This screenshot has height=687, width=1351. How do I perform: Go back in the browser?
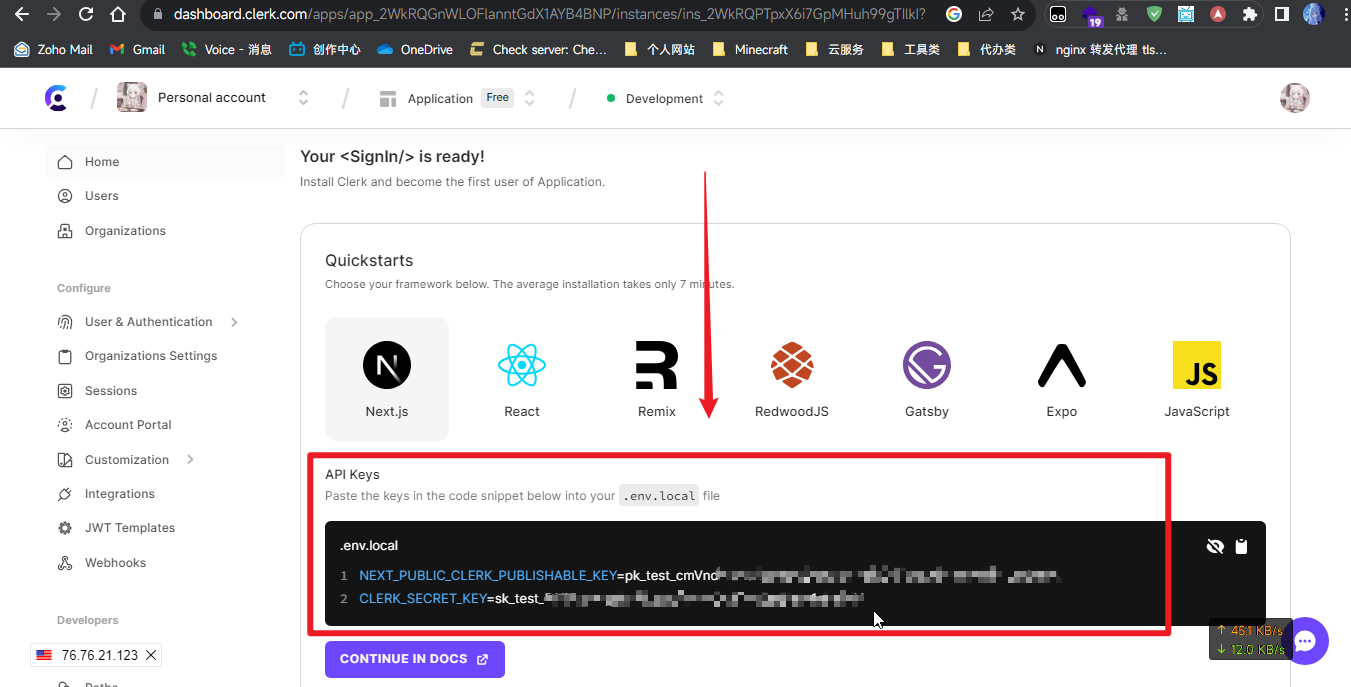tap(22, 14)
